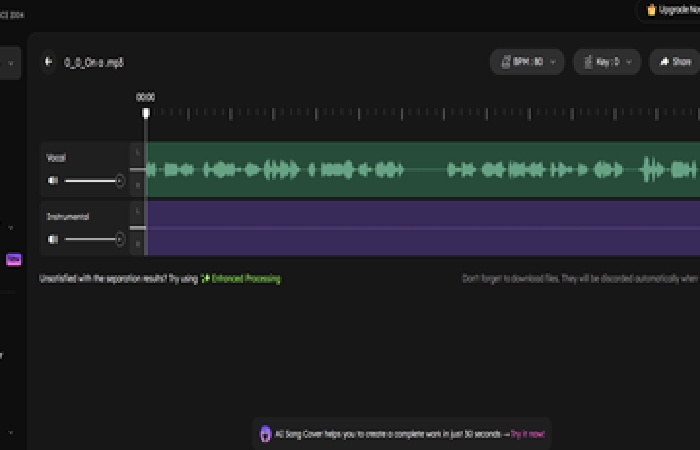Click the Try it now link
The width and height of the screenshot is (700, 450).
tap(530, 434)
